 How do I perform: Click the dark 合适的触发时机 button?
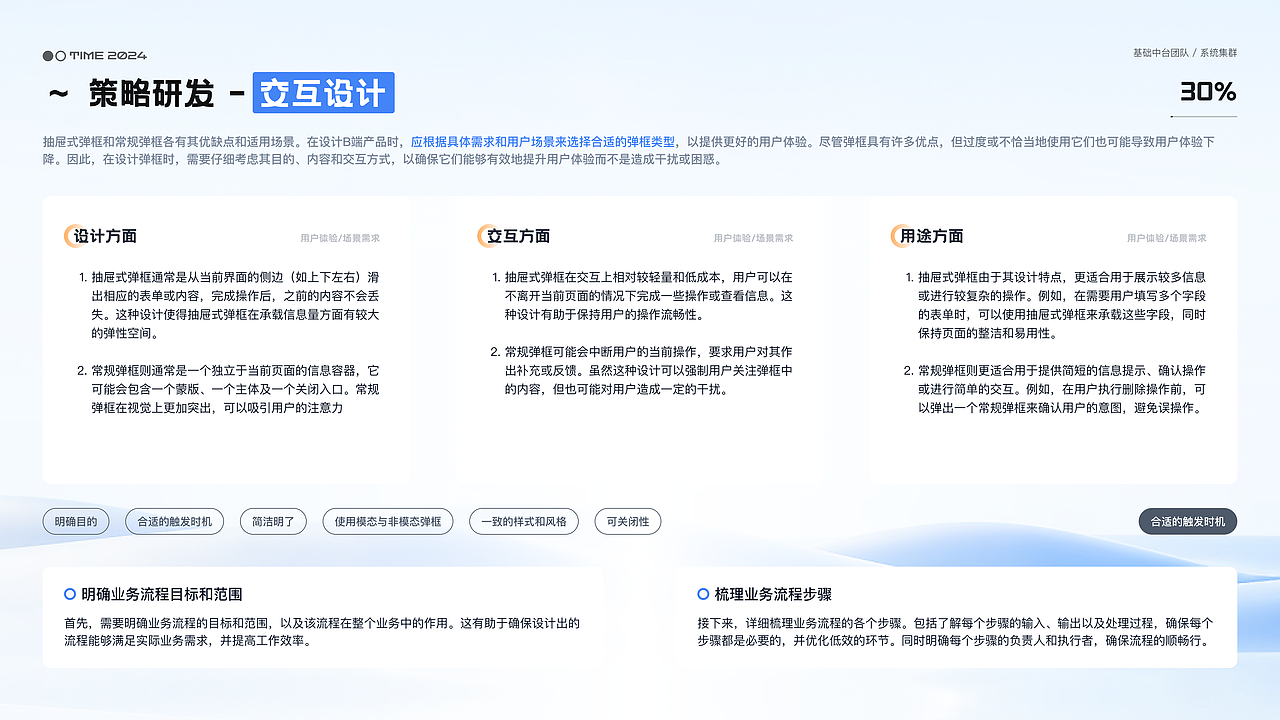(1188, 521)
